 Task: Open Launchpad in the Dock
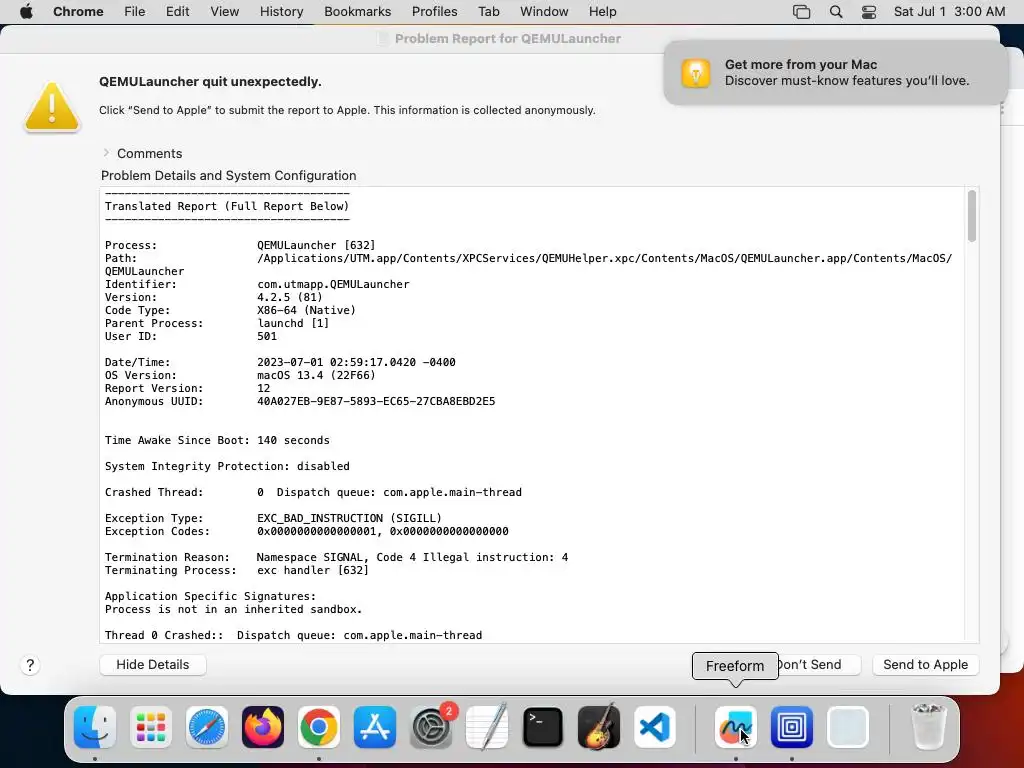151,727
